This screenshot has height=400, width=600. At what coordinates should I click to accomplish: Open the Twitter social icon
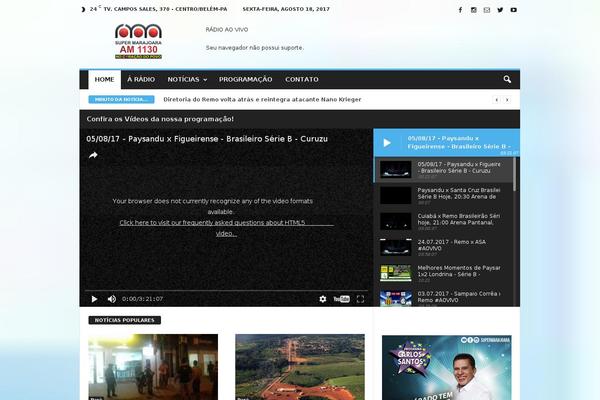[500, 10]
